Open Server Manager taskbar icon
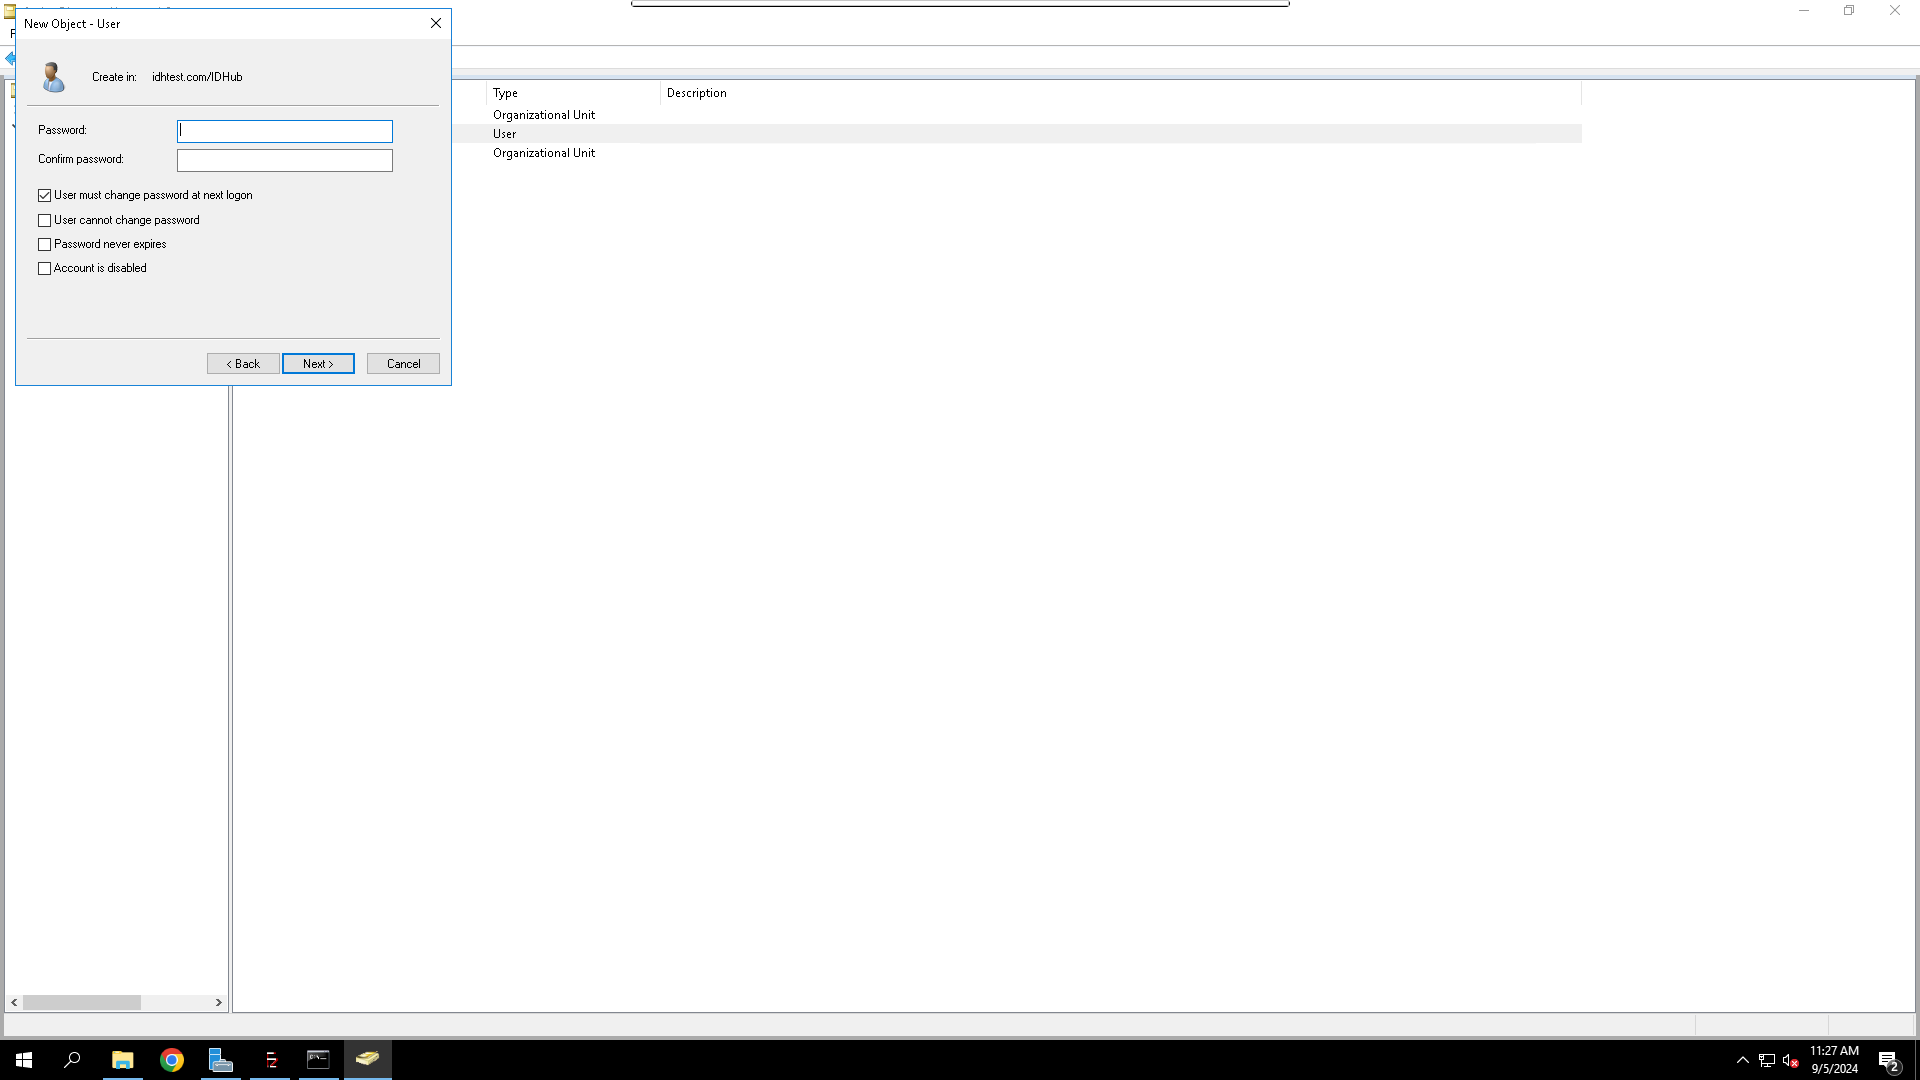The height and width of the screenshot is (1080, 1920). coord(220,1060)
